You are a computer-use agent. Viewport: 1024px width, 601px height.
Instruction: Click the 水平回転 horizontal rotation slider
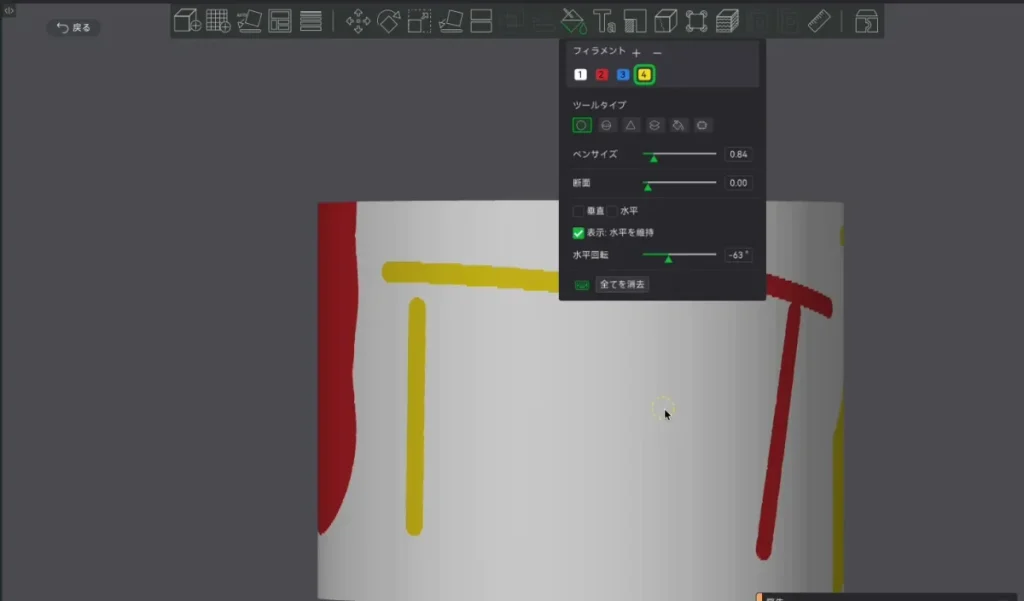tap(679, 255)
